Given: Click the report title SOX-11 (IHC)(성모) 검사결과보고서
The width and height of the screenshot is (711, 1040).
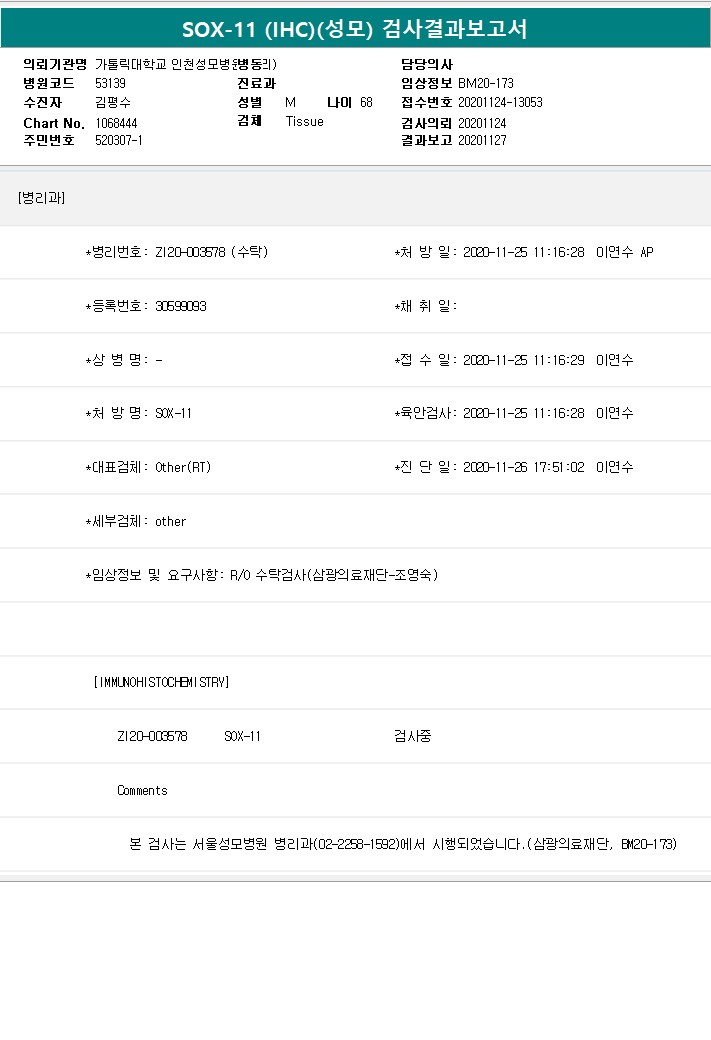Looking at the screenshot, I should (x=355, y=29).
